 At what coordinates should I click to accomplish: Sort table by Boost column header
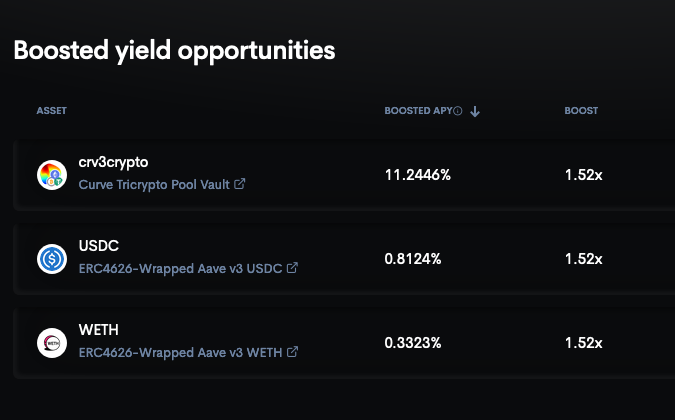point(581,111)
